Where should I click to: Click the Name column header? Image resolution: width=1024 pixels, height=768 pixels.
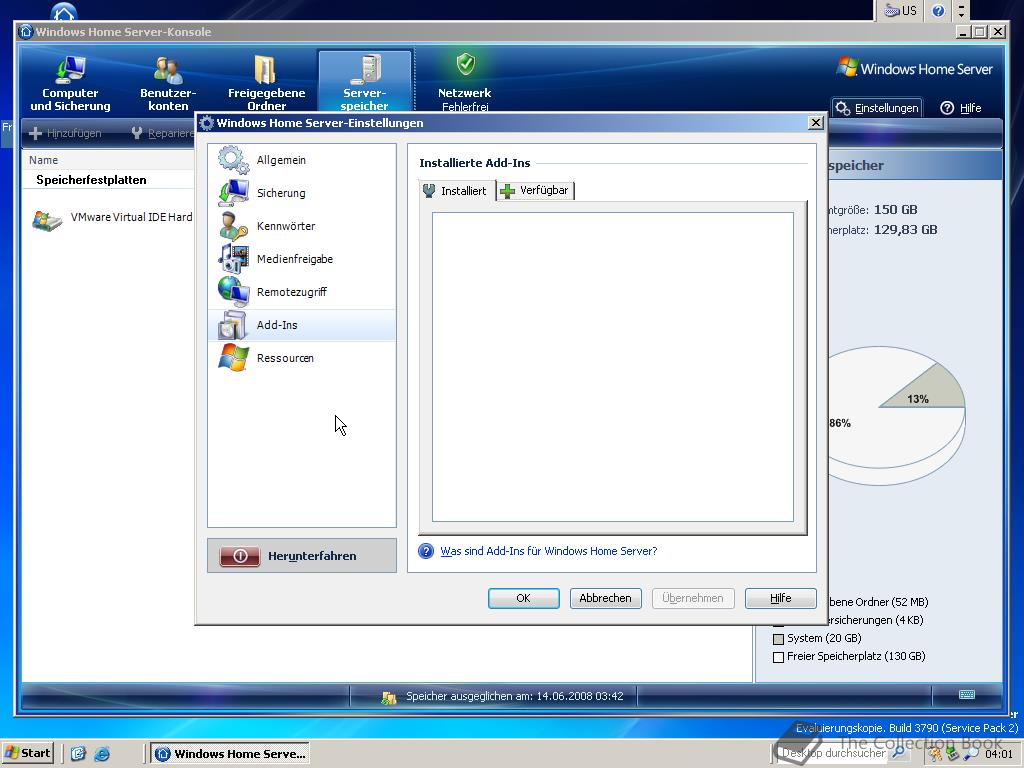43,160
